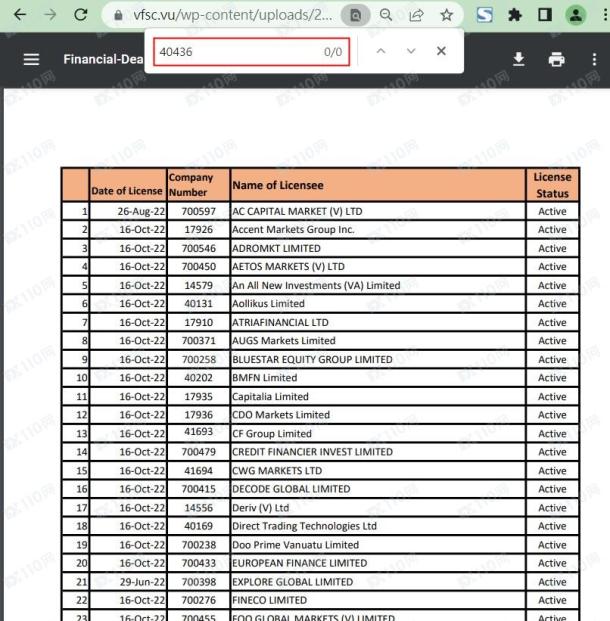Screen dimensions: 610x621
Task: Select Accent Markets Group Inc.
Action: click(x=293, y=230)
